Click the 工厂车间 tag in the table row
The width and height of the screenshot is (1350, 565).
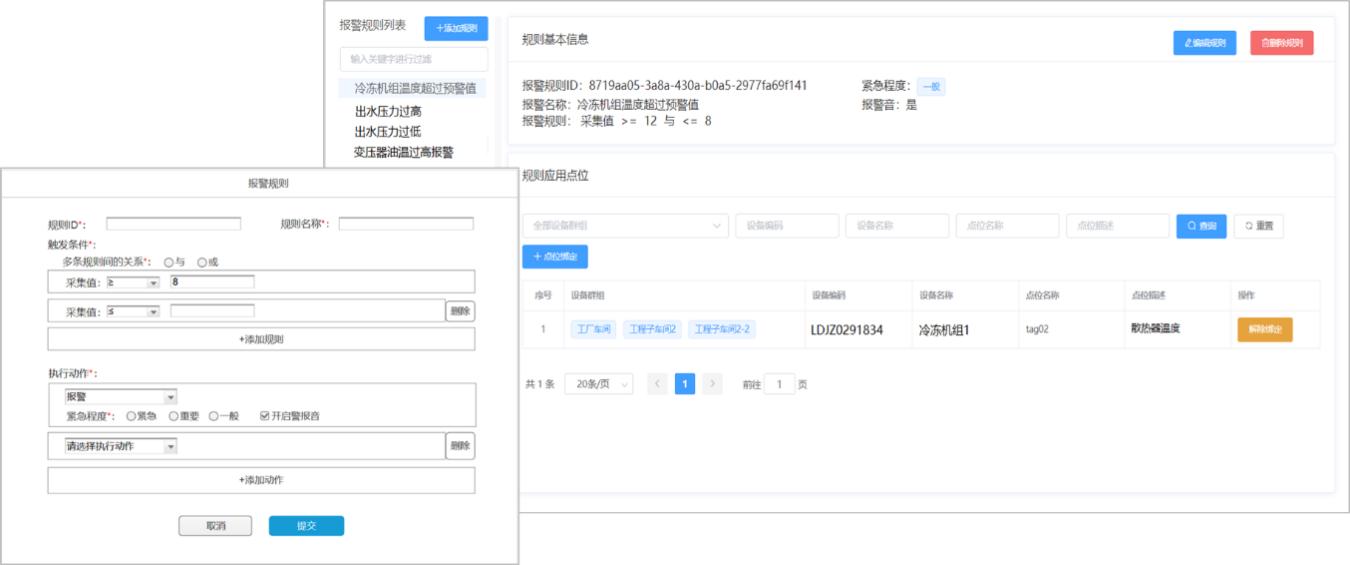point(593,329)
